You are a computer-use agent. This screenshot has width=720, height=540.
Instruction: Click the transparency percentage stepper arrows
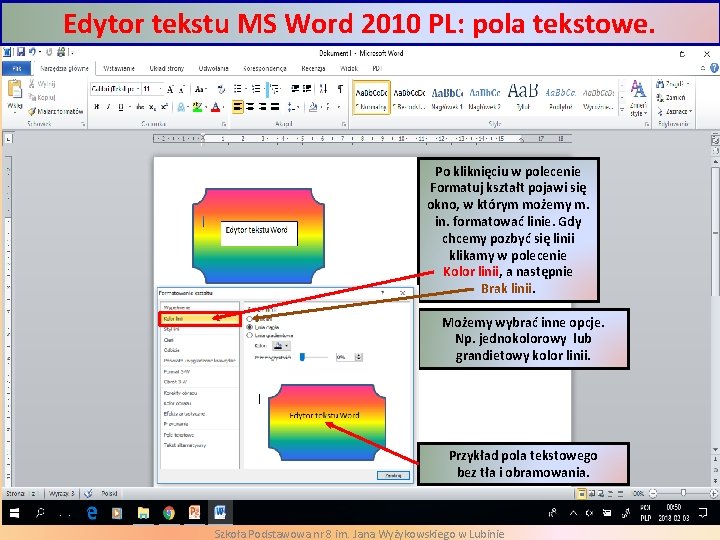click(359, 357)
